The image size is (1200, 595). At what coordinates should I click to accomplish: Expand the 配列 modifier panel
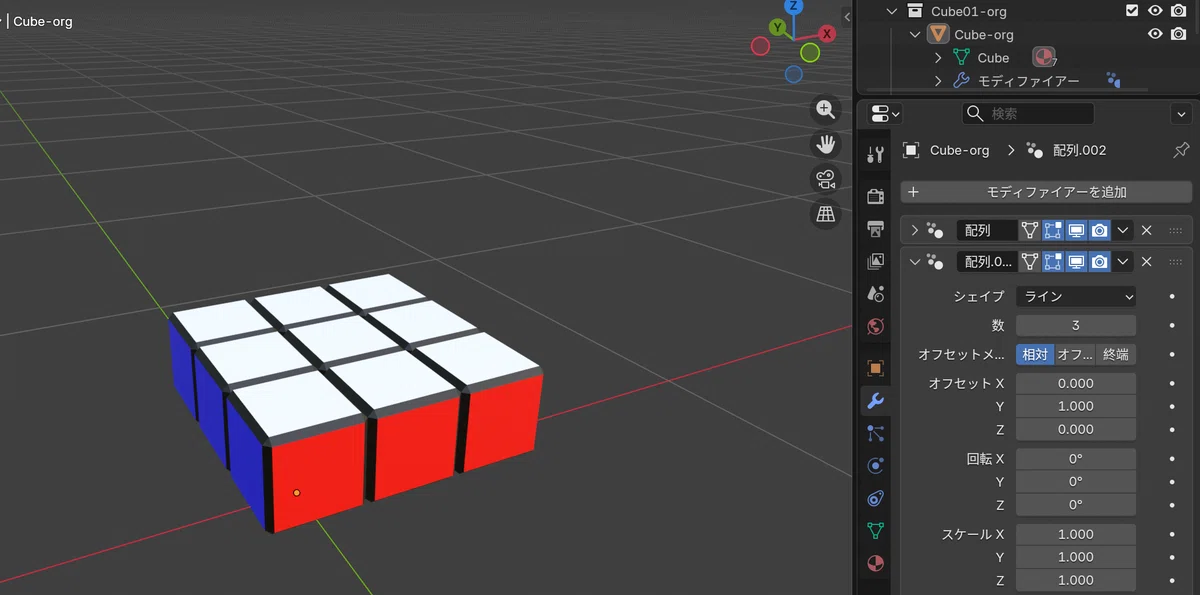tap(914, 230)
